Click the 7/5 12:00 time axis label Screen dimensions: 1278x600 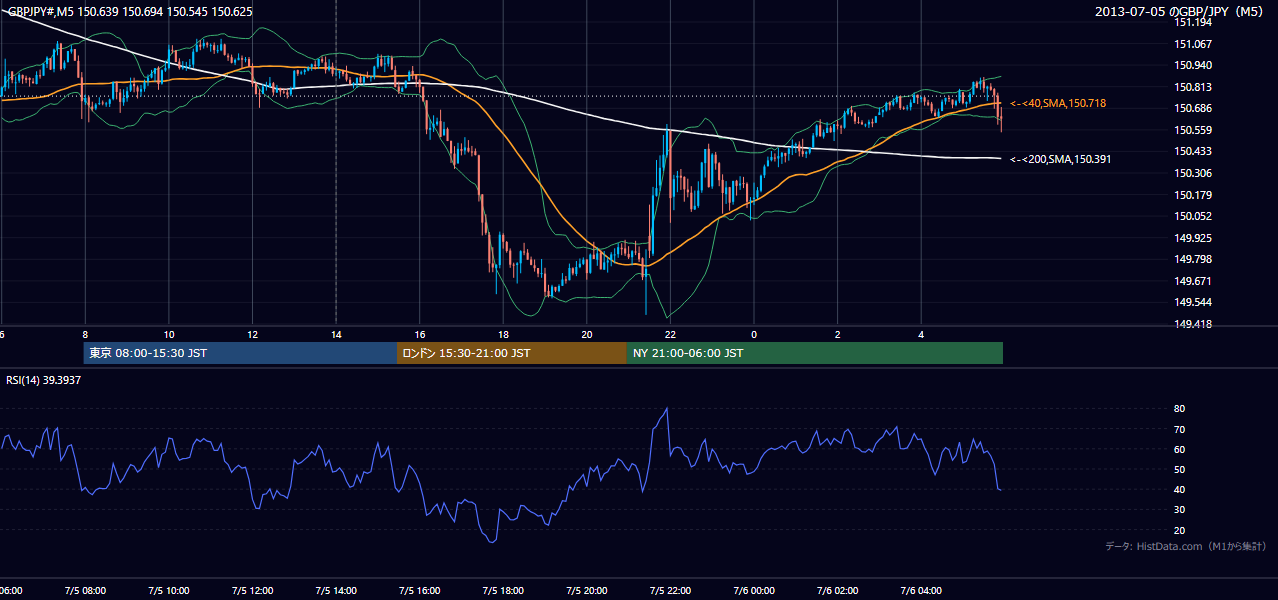click(252, 591)
